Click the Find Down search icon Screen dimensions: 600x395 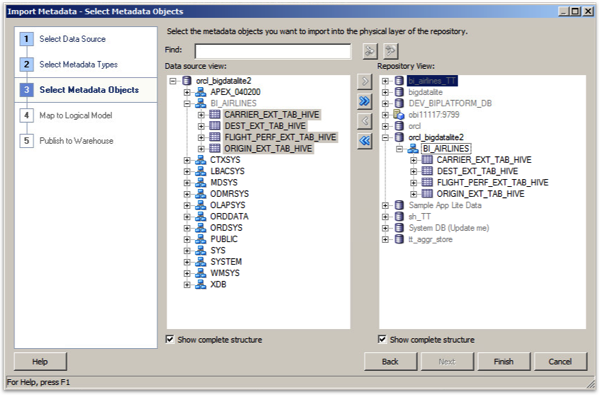tap(391, 51)
